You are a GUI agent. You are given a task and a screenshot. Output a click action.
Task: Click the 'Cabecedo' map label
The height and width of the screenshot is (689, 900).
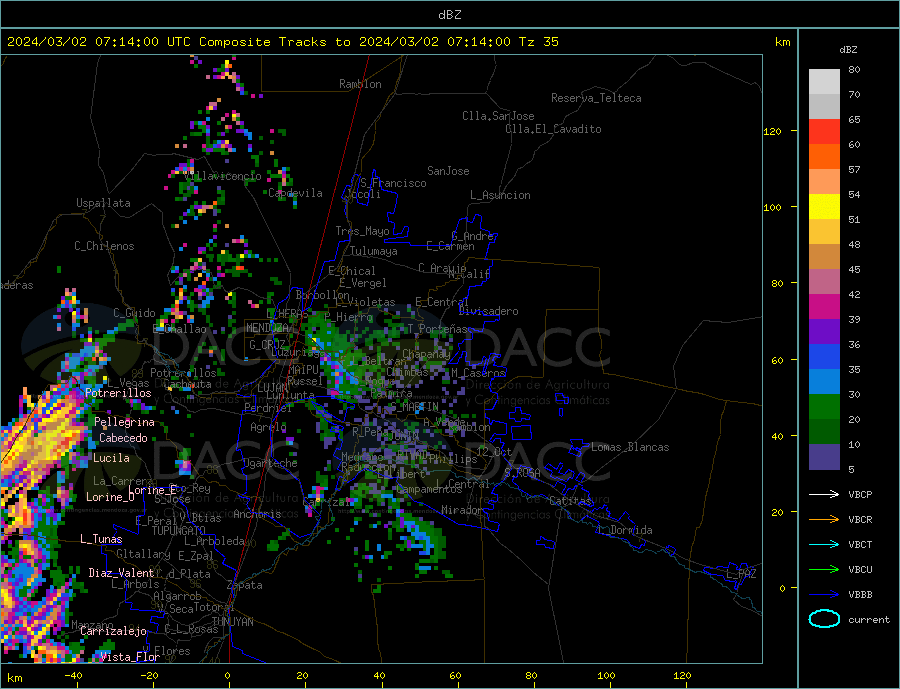123,438
